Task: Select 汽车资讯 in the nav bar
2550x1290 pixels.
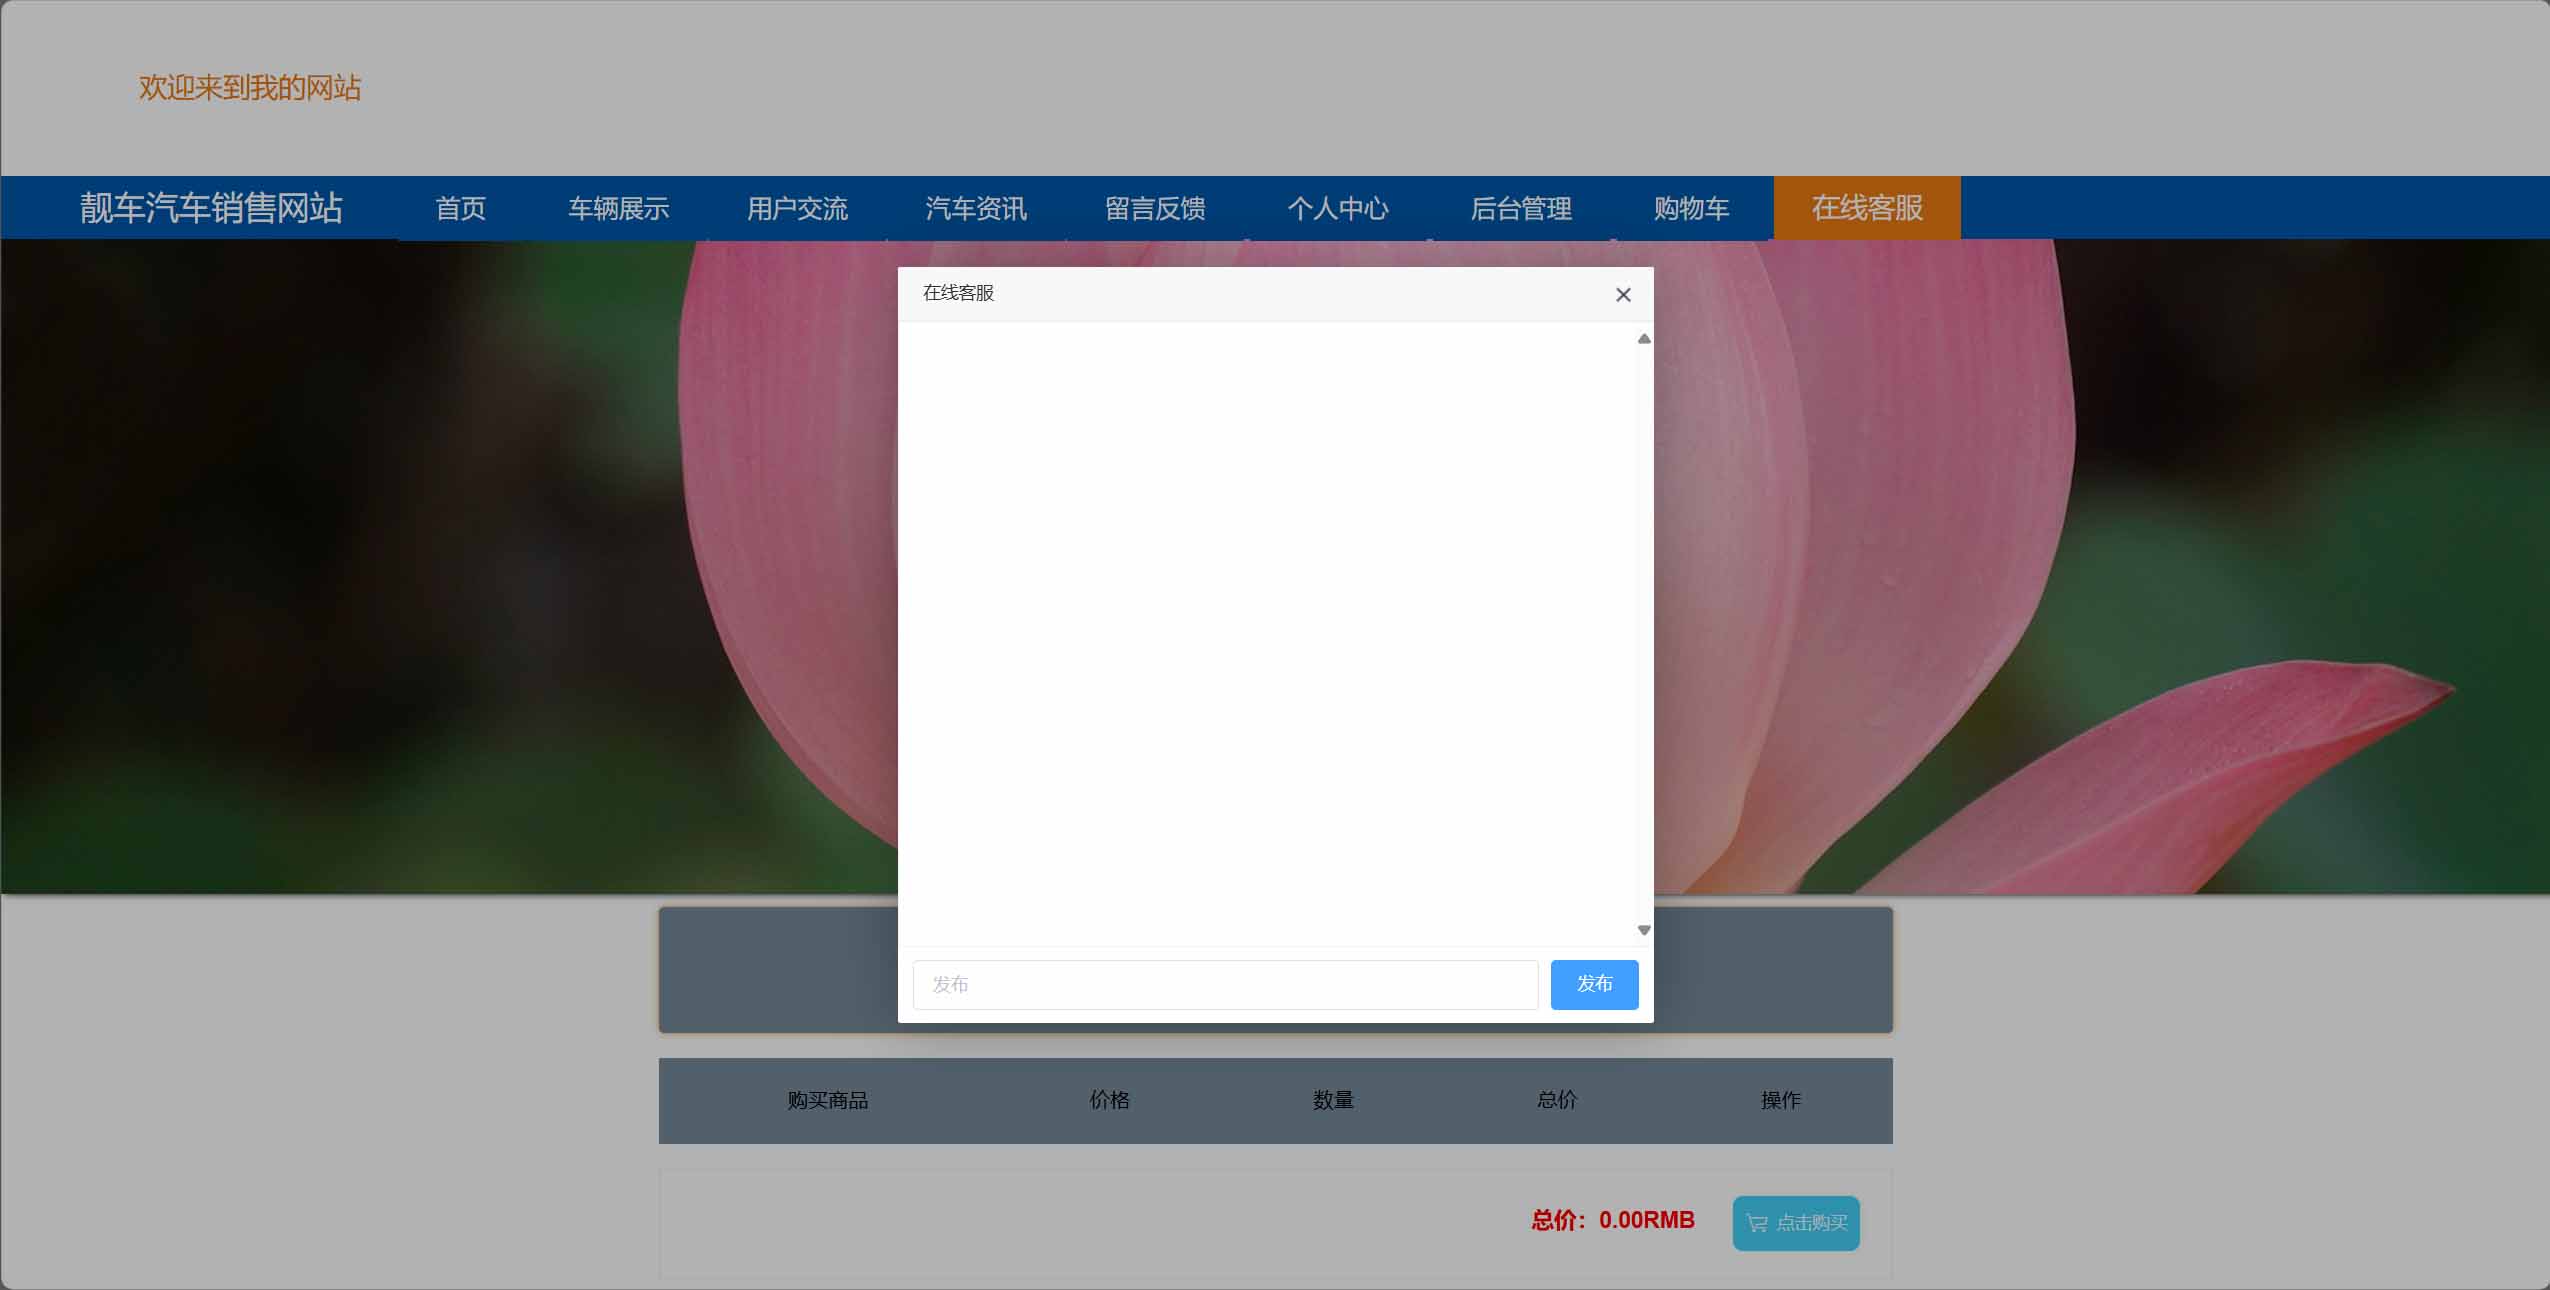Action: pyautogui.click(x=976, y=208)
